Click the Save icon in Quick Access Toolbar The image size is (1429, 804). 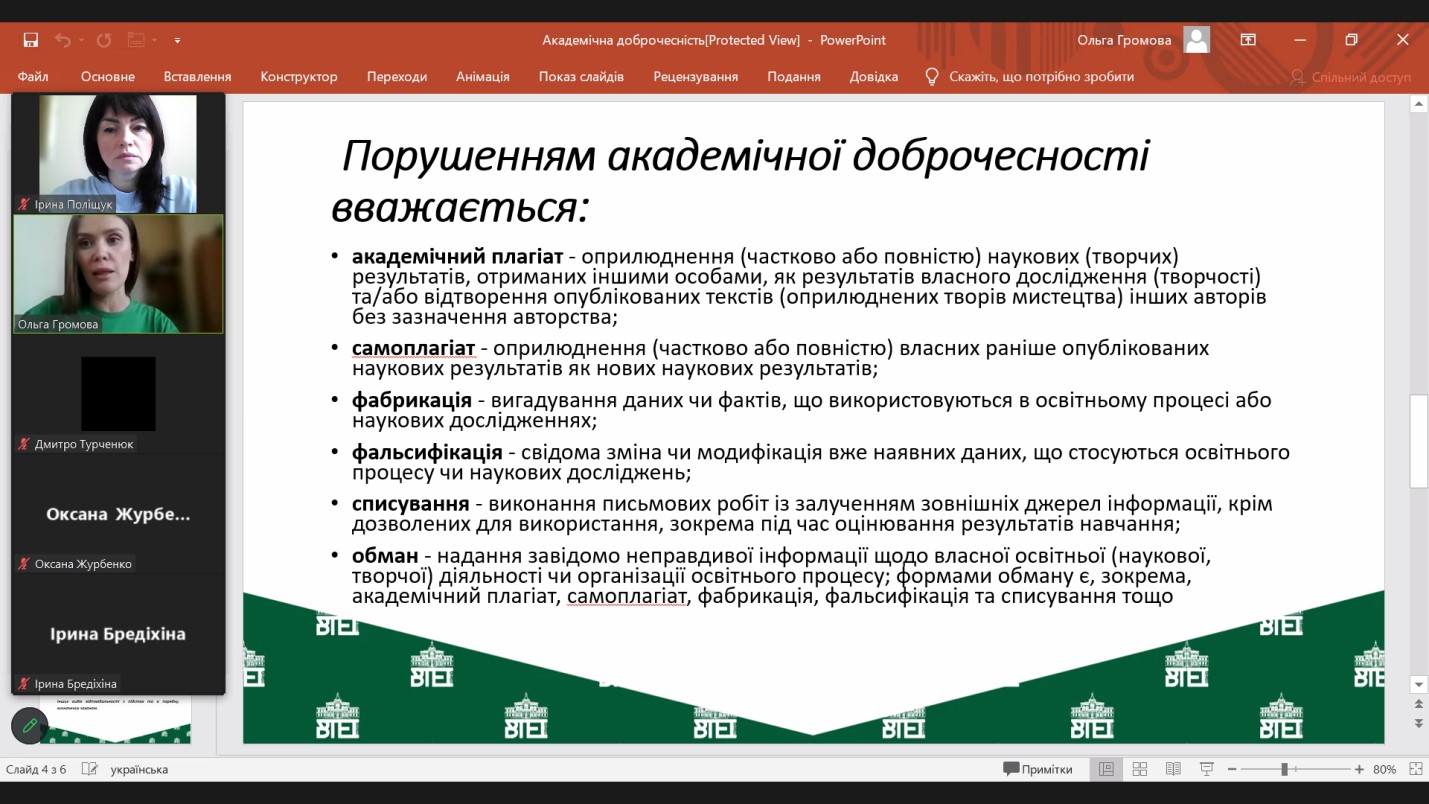tap(31, 40)
